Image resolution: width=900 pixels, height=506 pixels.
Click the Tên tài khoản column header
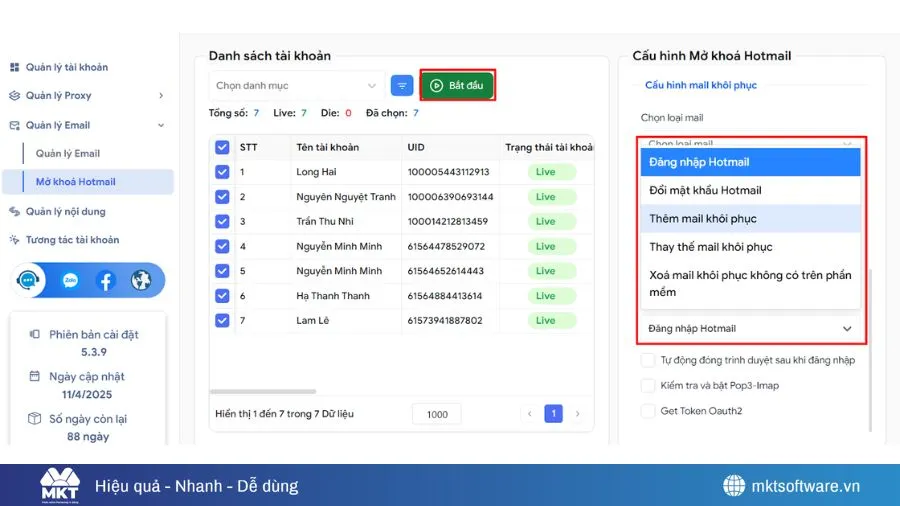[328, 147]
